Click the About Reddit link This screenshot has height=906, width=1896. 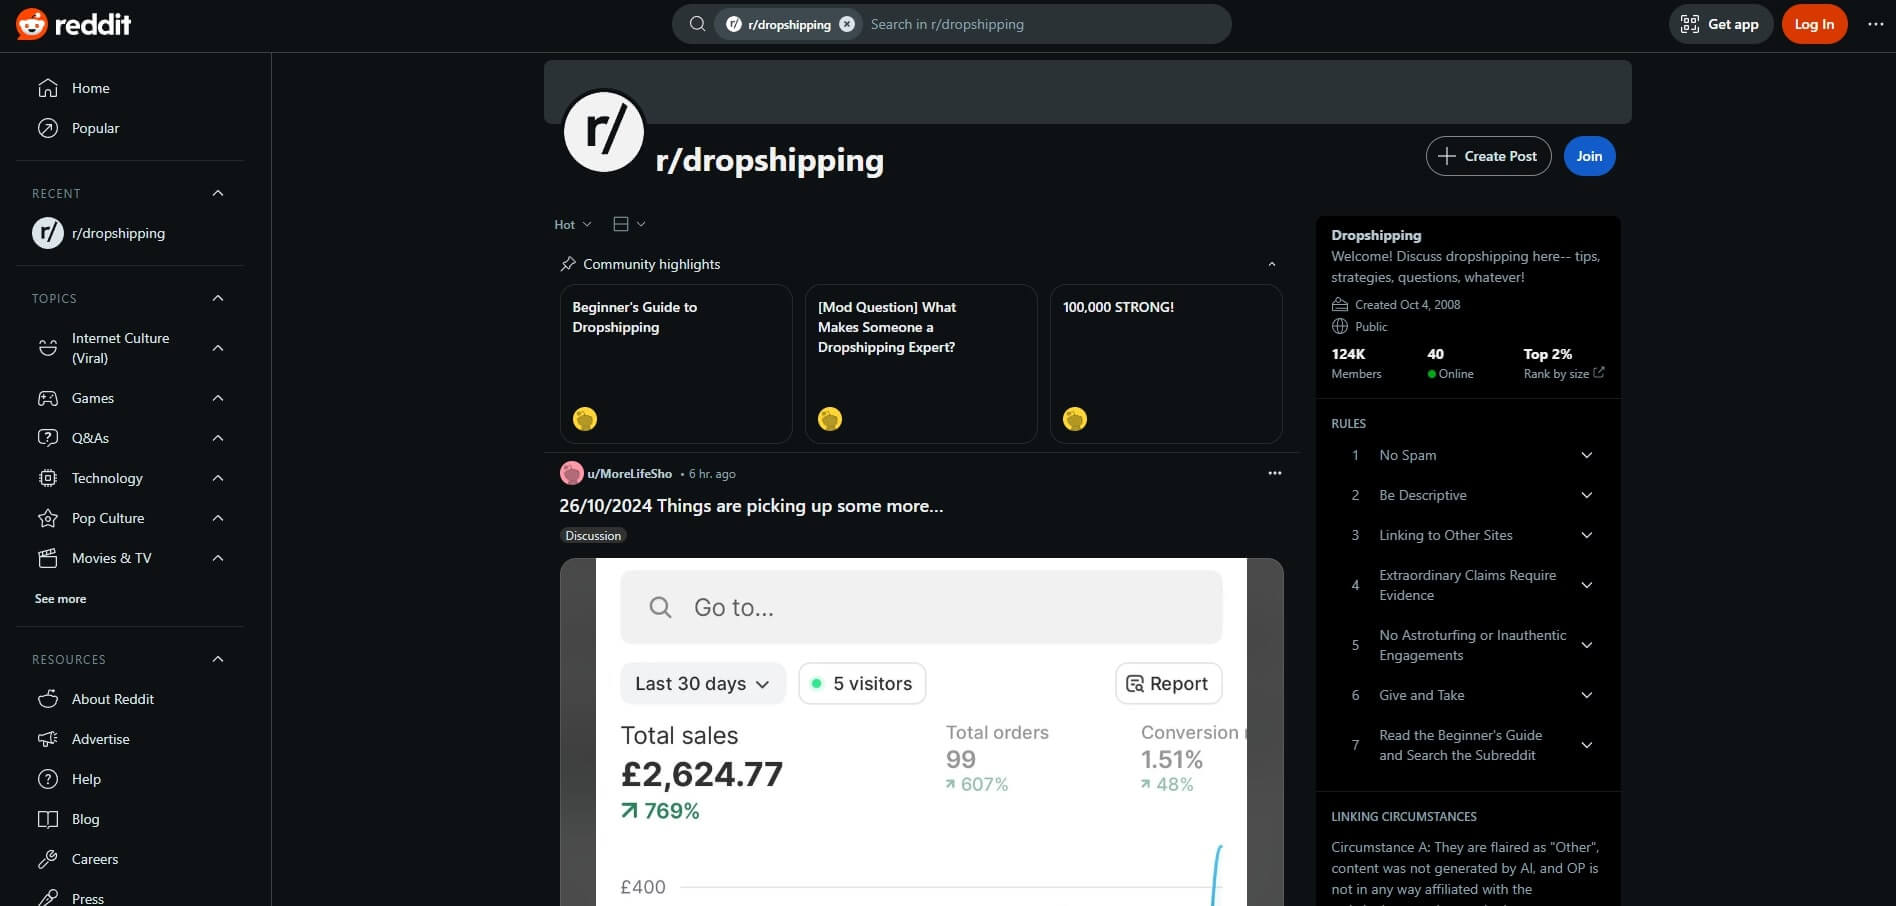coord(113,699)
